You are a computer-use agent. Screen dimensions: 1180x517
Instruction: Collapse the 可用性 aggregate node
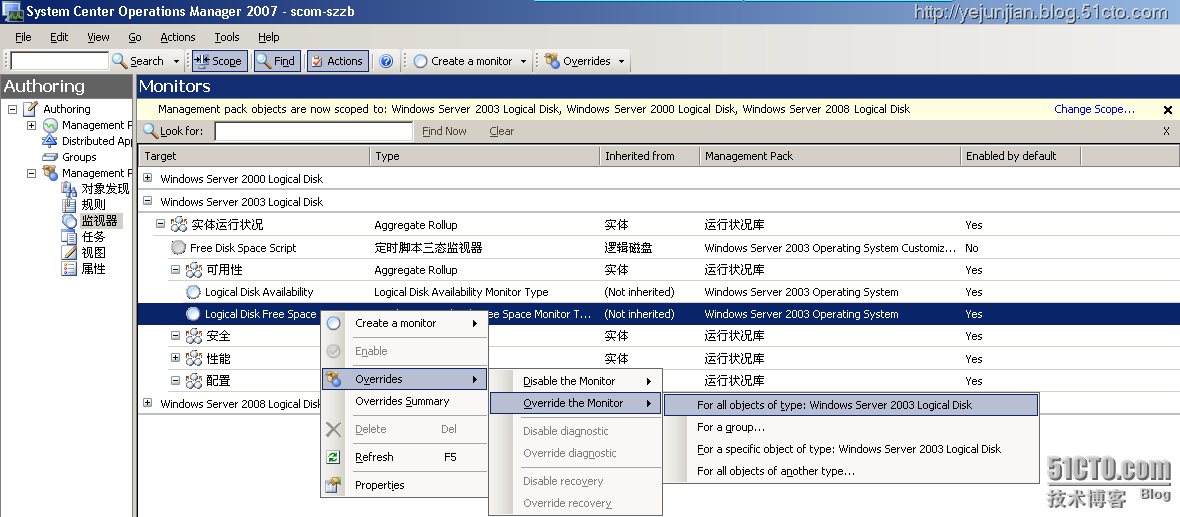[175, 269]
